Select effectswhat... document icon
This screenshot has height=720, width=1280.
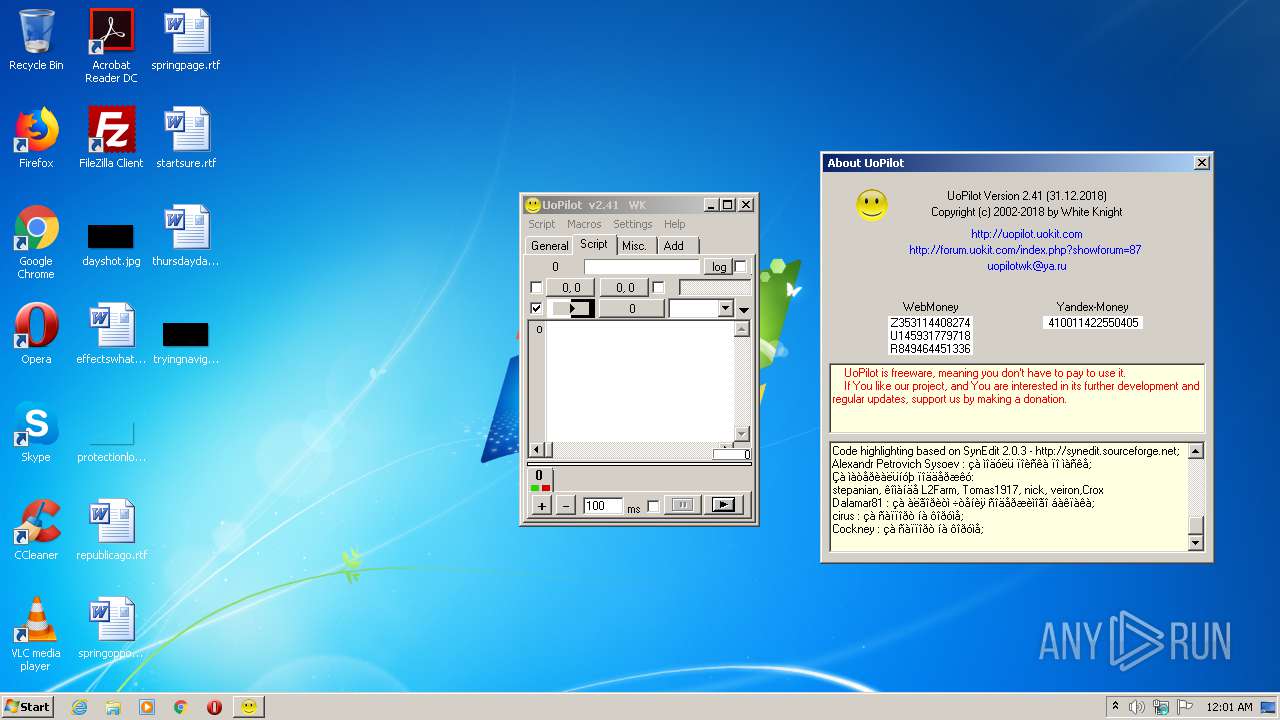[x=111, y=334]
